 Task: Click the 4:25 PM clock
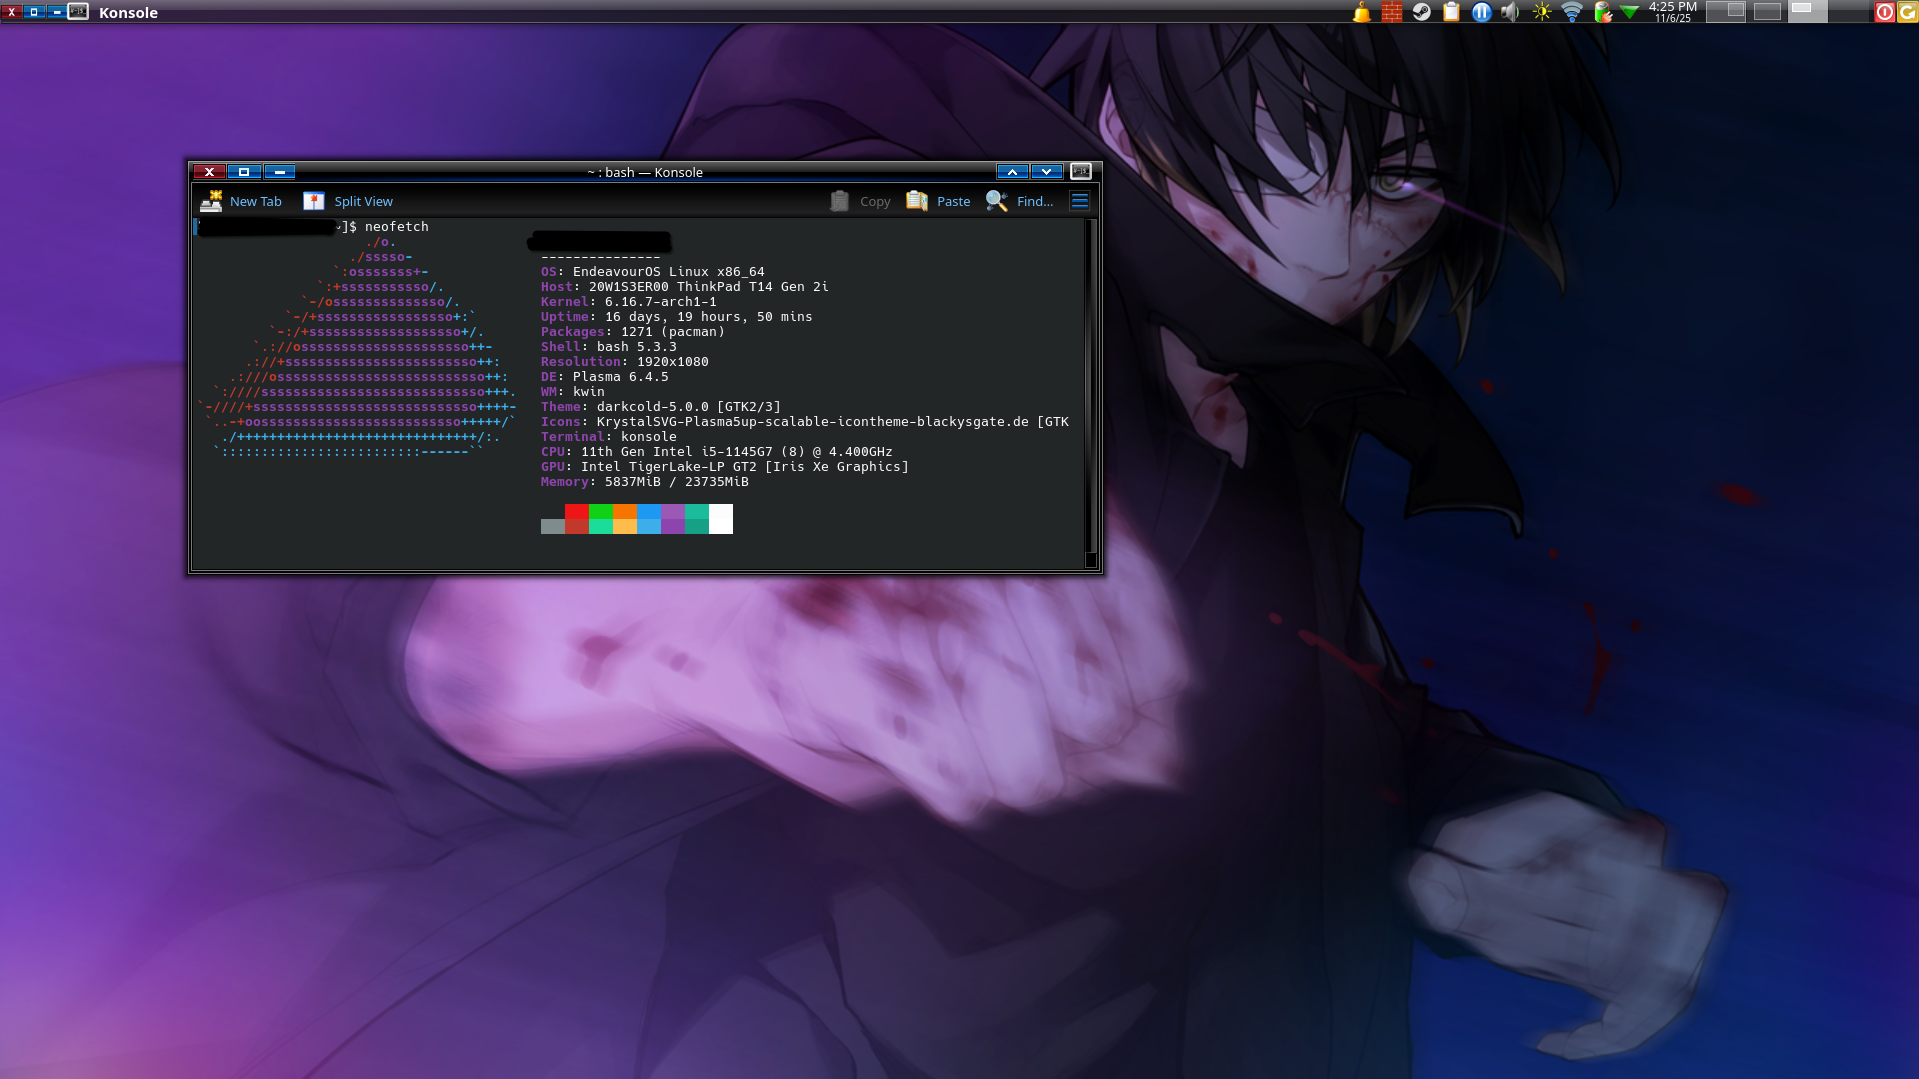coord(1672,12)
